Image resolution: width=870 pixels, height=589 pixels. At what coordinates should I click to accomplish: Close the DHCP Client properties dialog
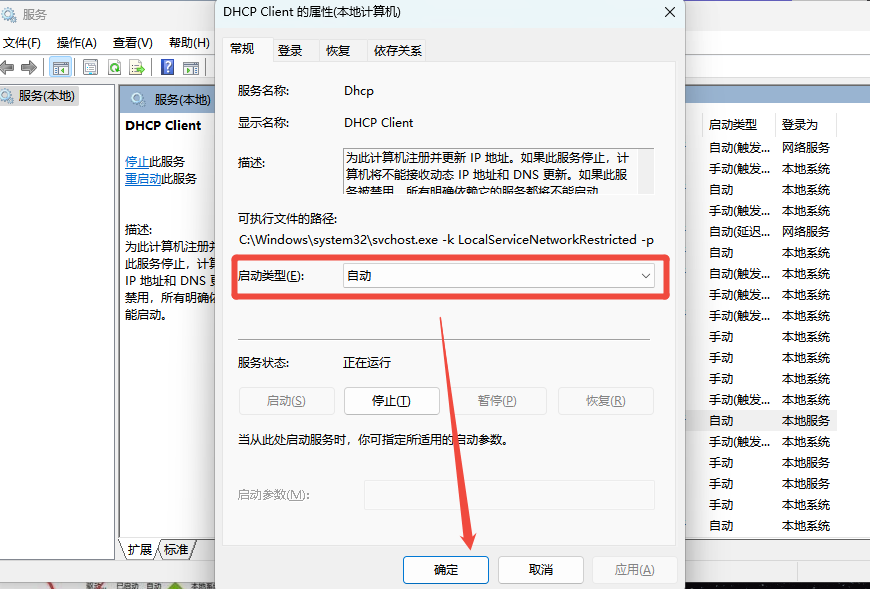pyautogui.click(x=668, y=12)
